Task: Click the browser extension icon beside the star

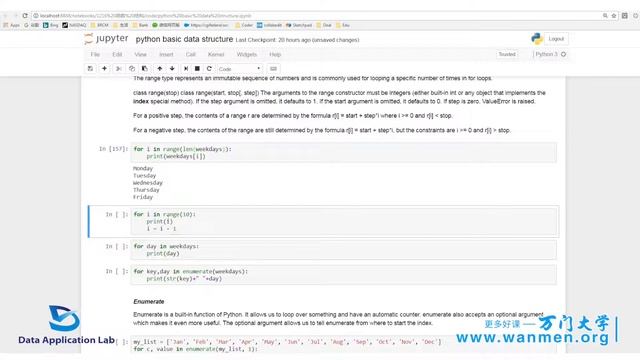Action: 624,16
